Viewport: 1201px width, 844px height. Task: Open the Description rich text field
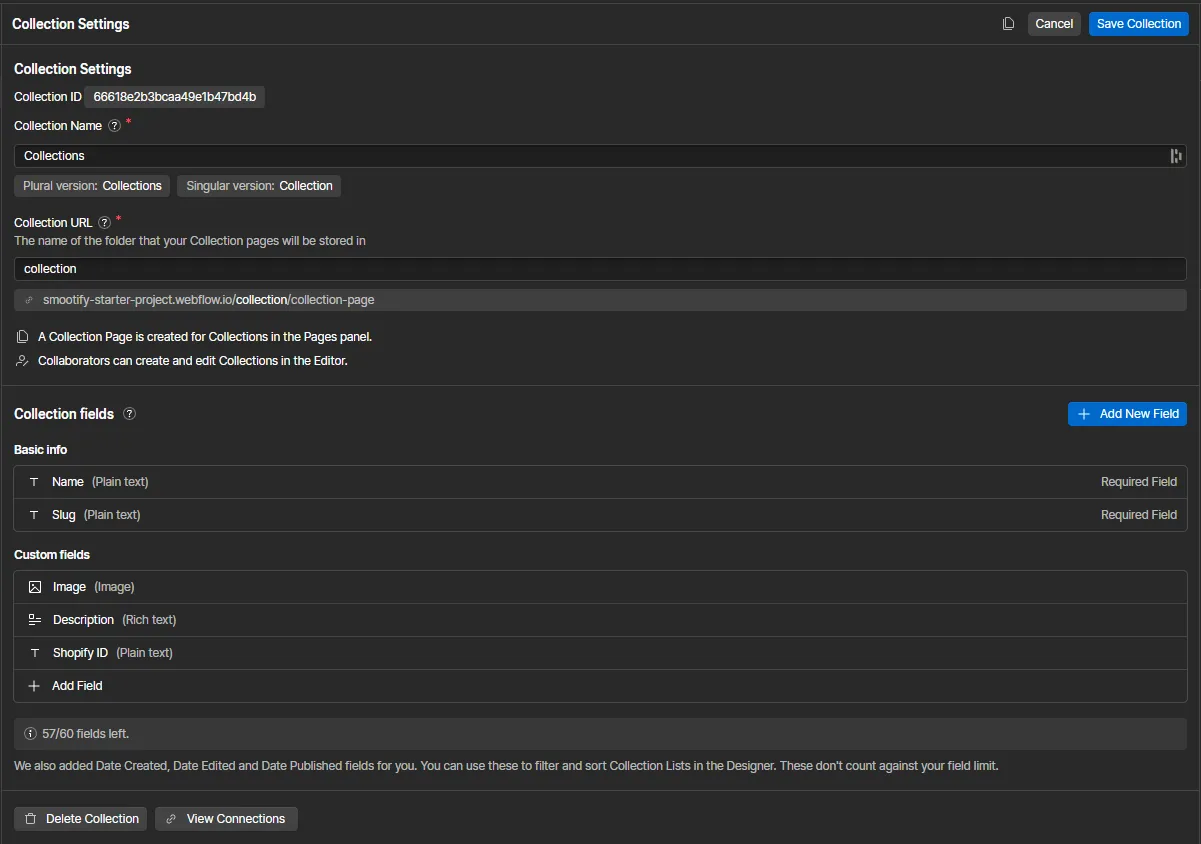600,620
